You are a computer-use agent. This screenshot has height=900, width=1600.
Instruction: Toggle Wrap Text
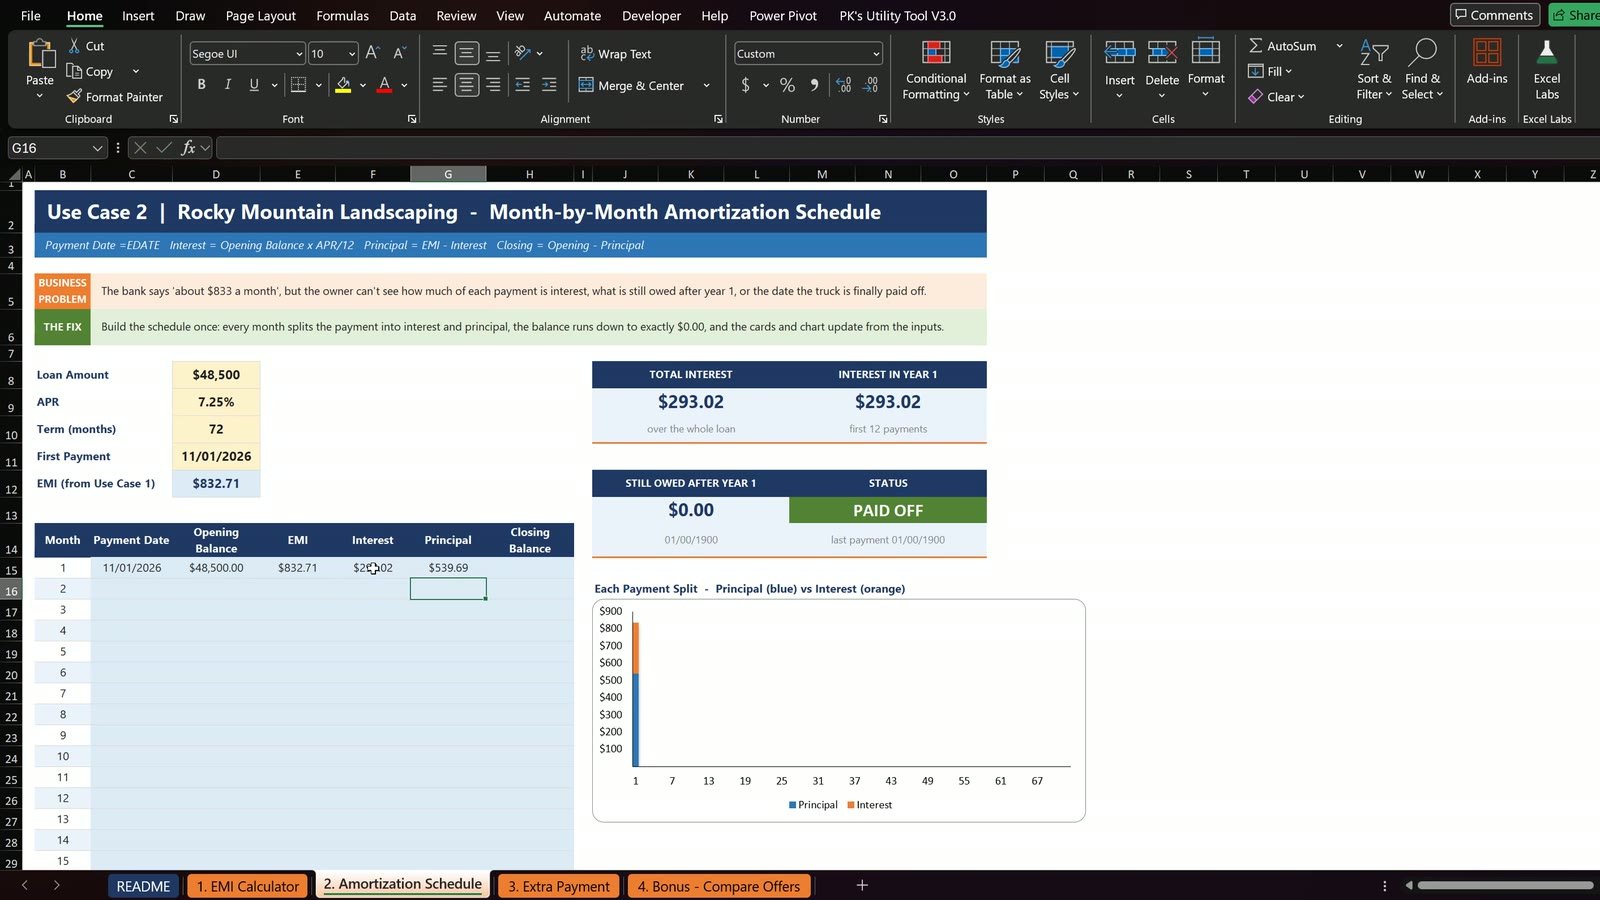[x=615, y=54]
